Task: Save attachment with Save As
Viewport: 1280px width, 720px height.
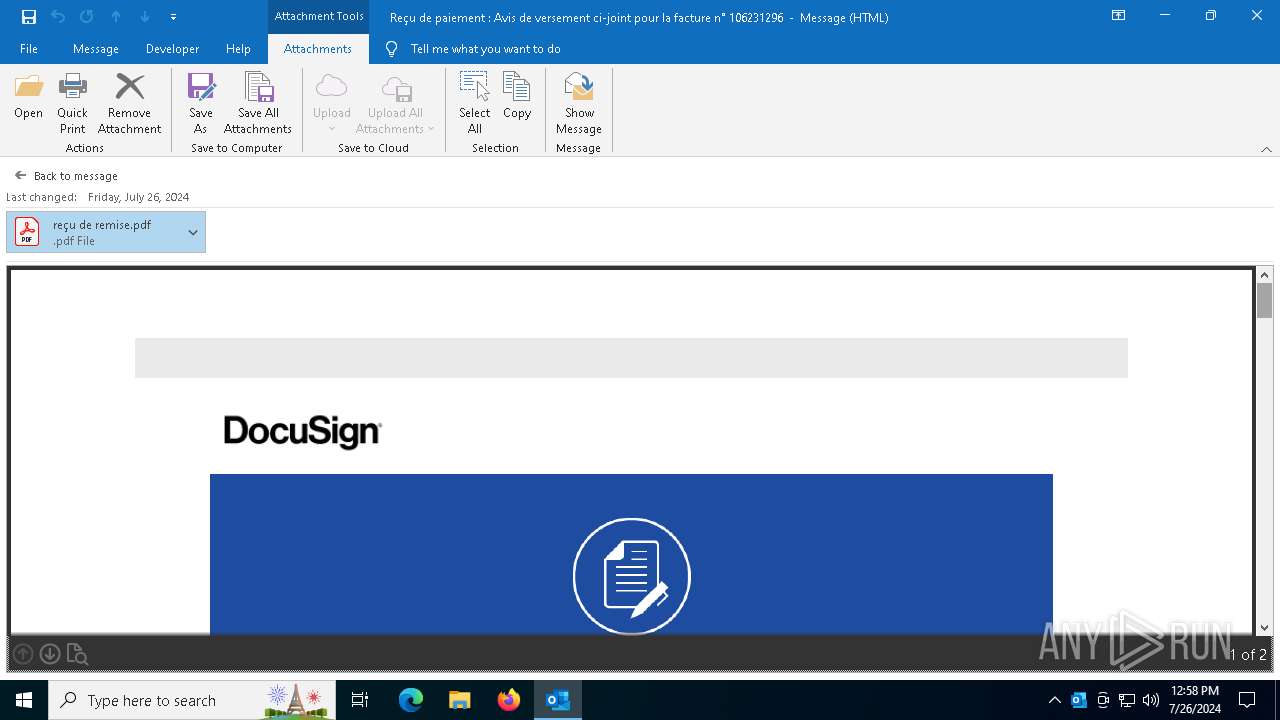Action: pos(201,103)
